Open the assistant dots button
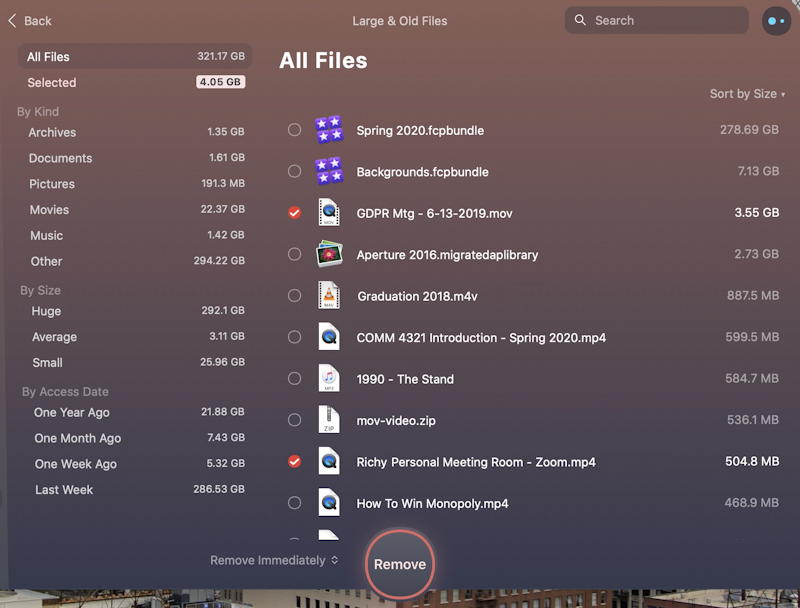 coord(776,21)
